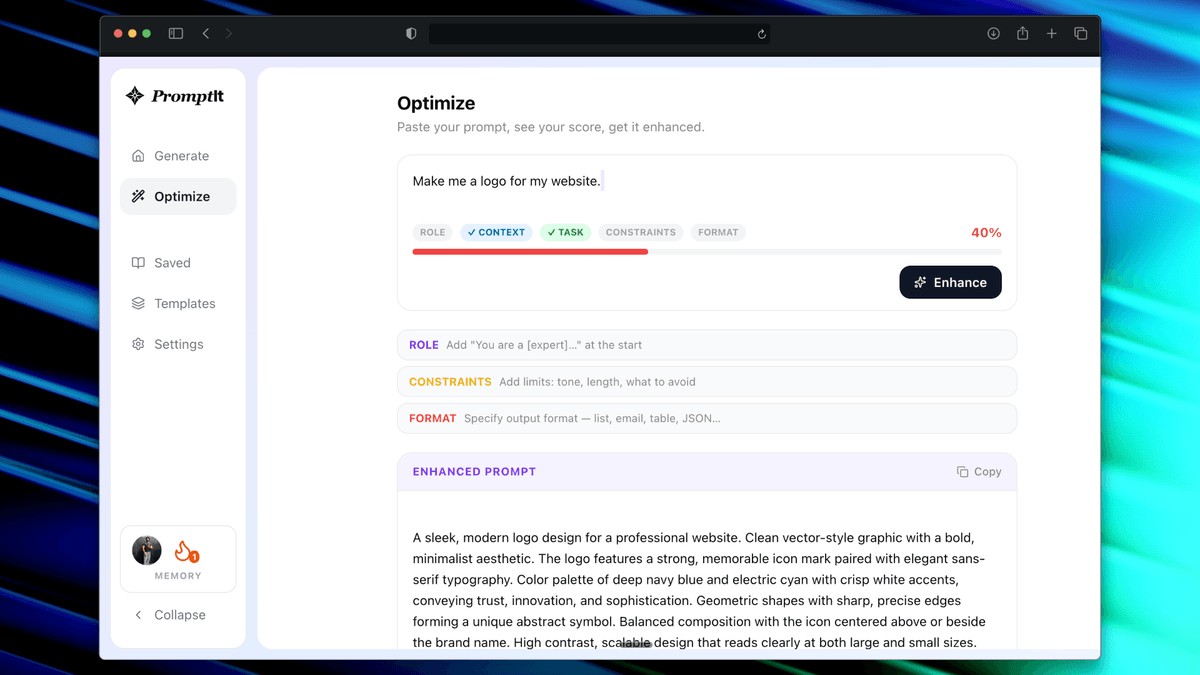Screen dimensions: 1200x675
Task: Open the Saved prompts section
Action: tap(178, 263)
